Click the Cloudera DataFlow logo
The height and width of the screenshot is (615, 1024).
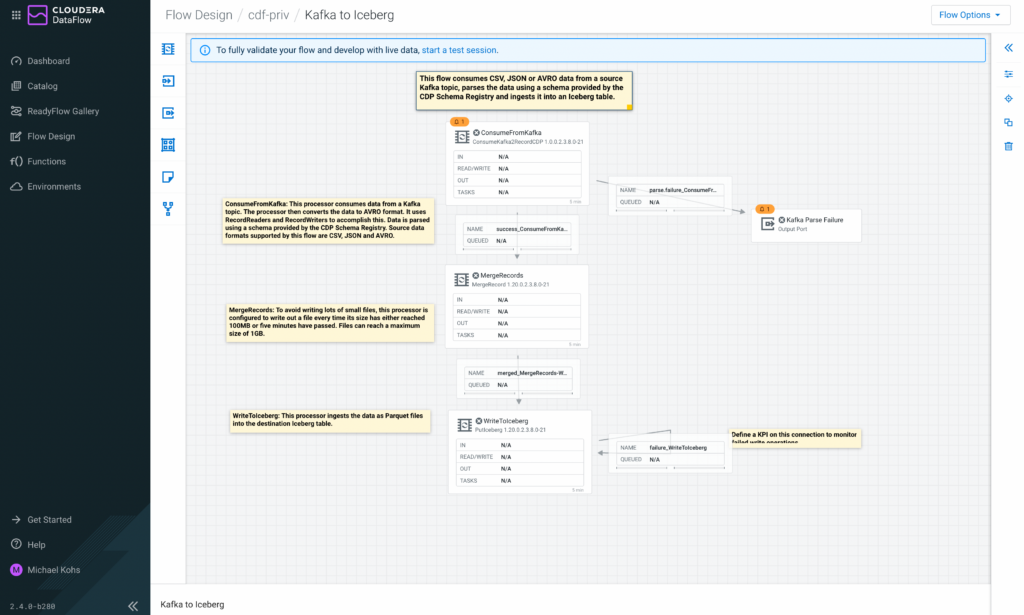pyautogui.click(x=63, y=15)
